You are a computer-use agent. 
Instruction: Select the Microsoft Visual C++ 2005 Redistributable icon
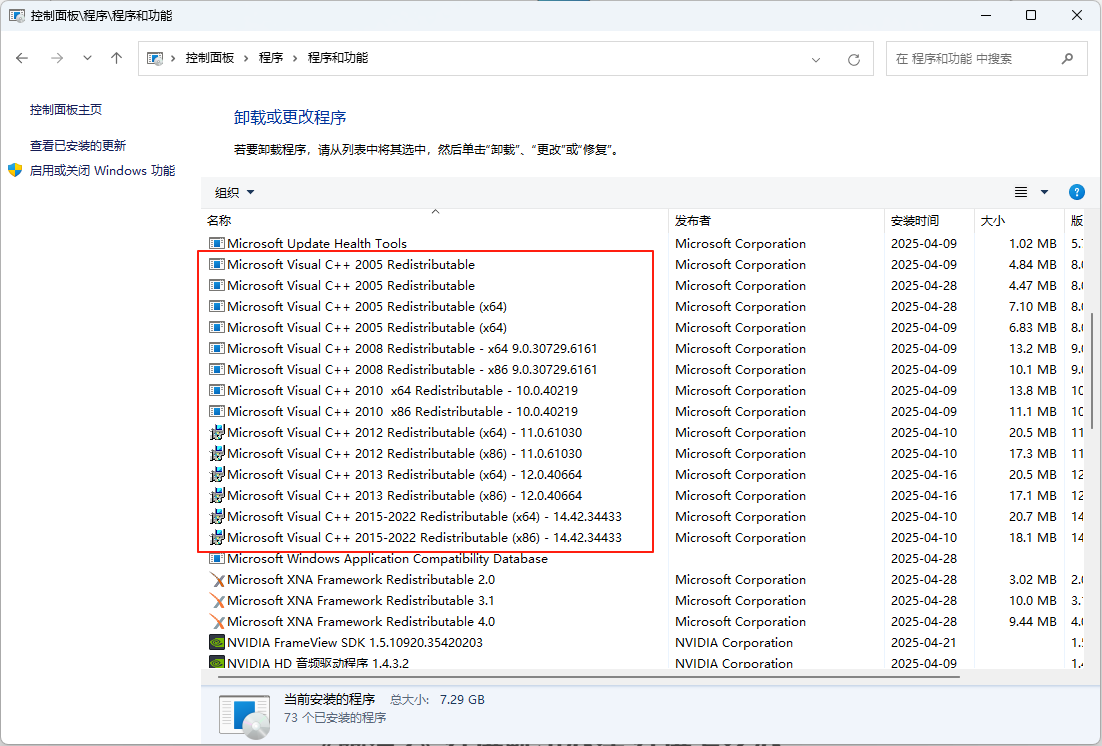click(216, 264)
